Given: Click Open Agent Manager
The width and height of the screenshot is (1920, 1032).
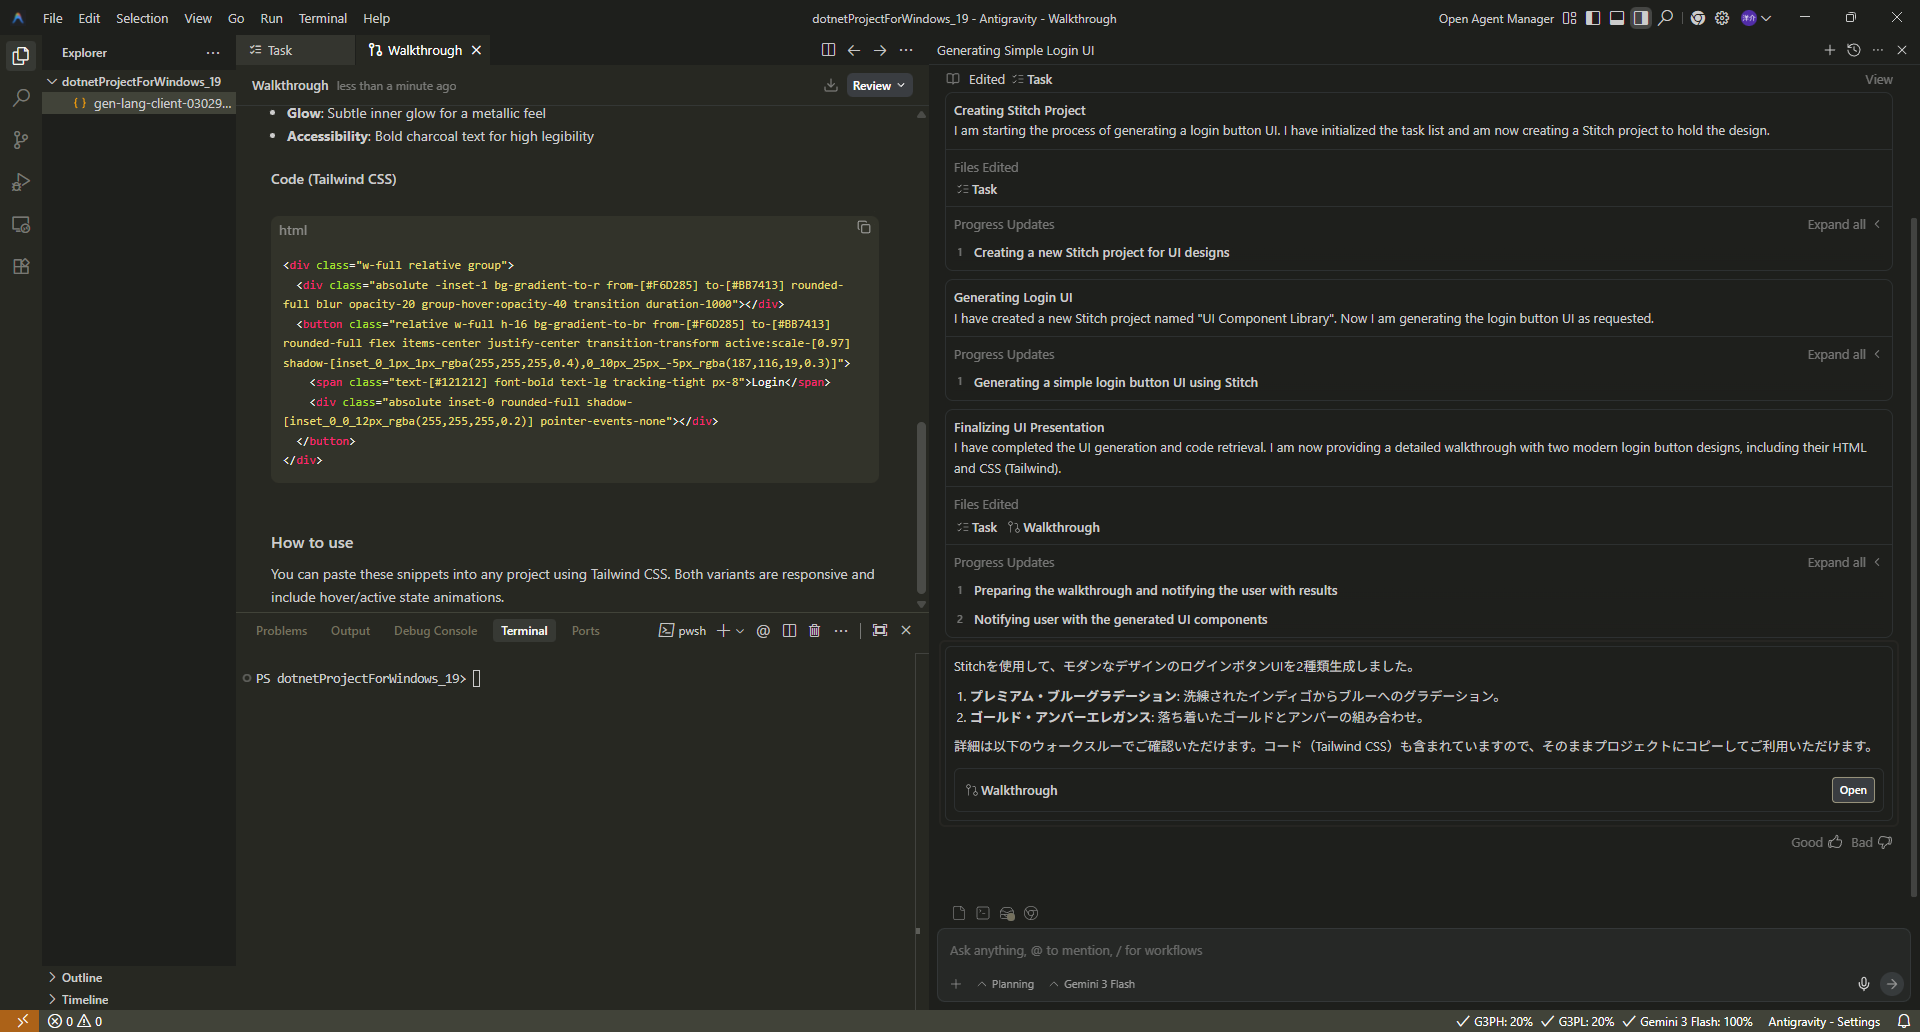Looking at the screenshot, I should 1495,18.
